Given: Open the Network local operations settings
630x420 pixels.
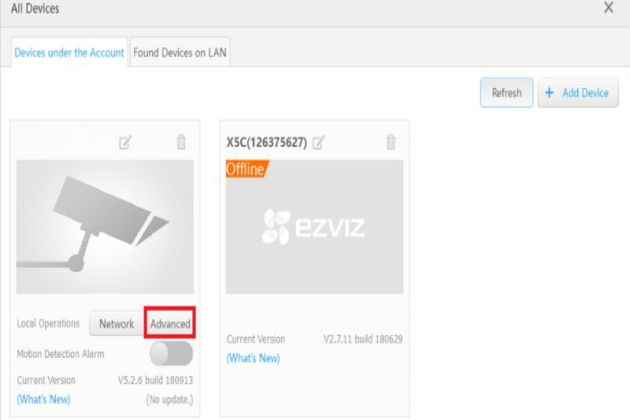Looking at the screenshot, I should pos(116,324).
